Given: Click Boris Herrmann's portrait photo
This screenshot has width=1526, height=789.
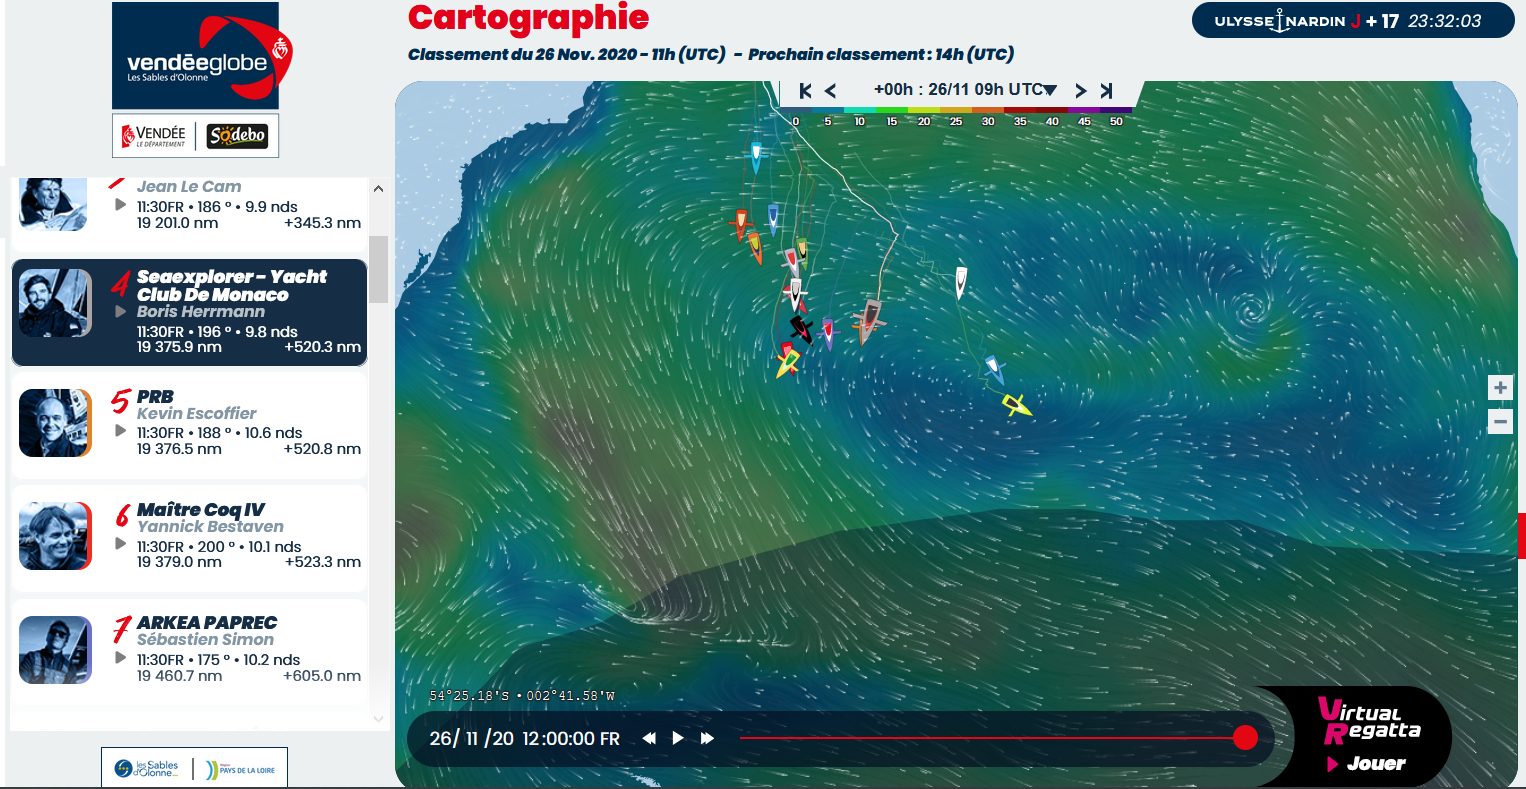Looking at the screenshot, I should click(x=55, y=303).
